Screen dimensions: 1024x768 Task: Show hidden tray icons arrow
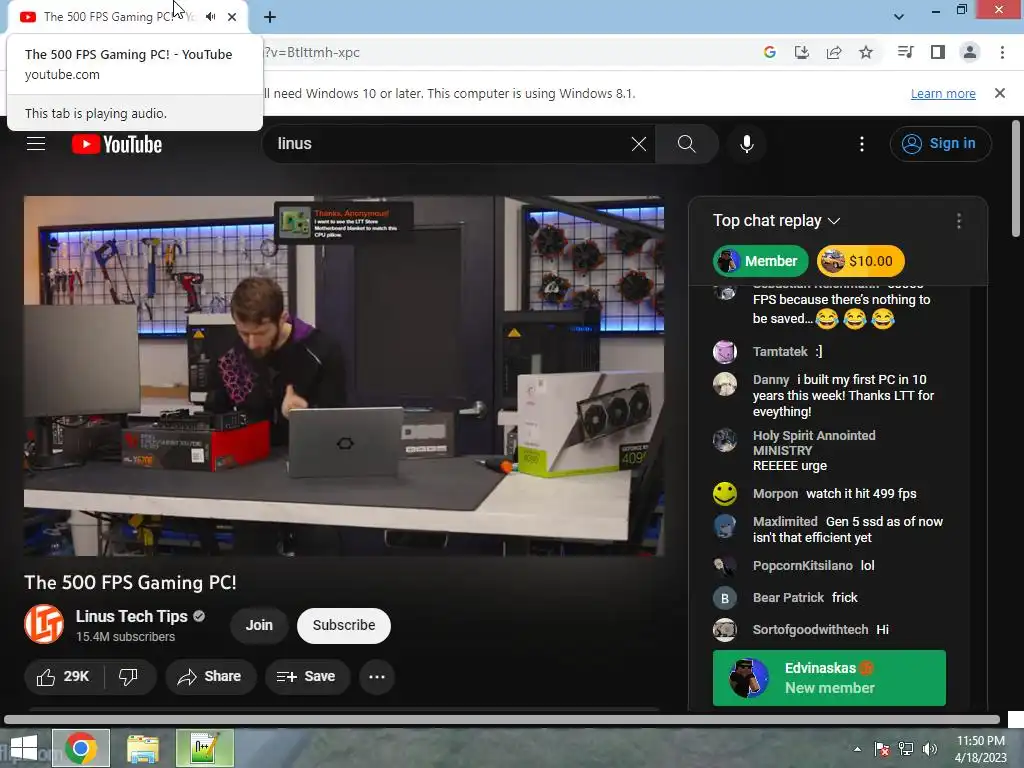857,749
